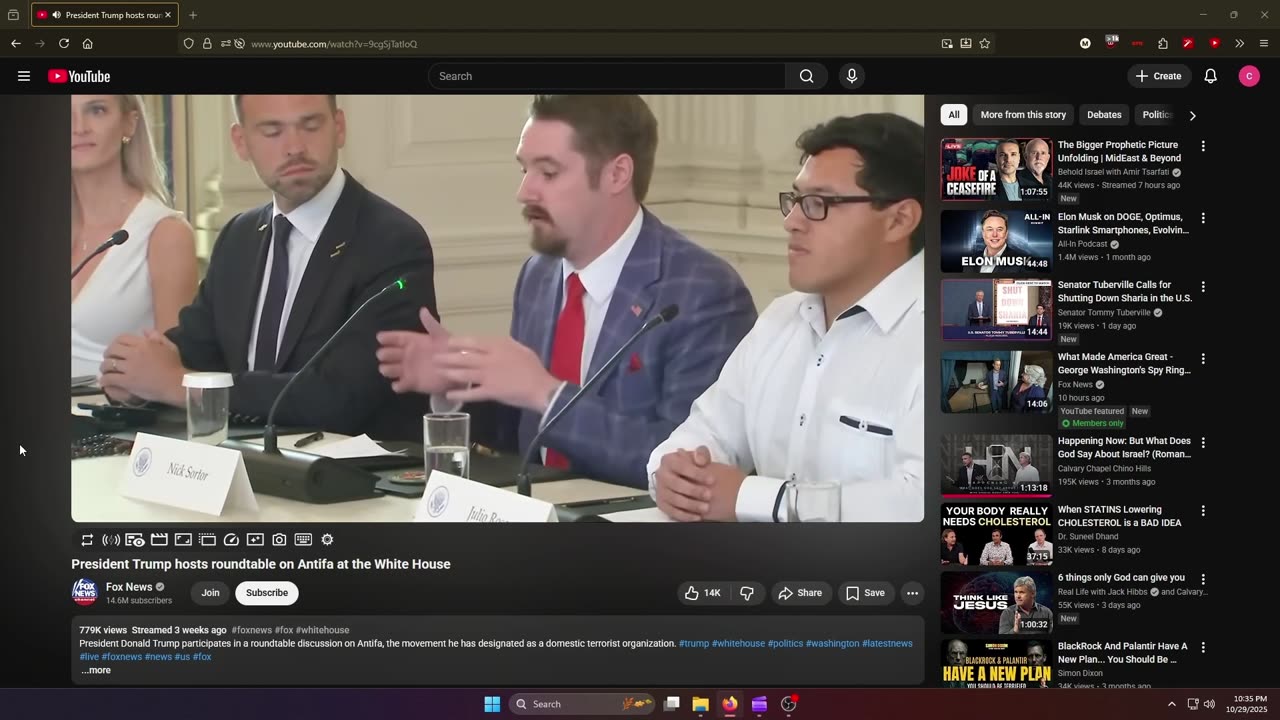Open the taskbar volume control icon

click(1209, 704)
